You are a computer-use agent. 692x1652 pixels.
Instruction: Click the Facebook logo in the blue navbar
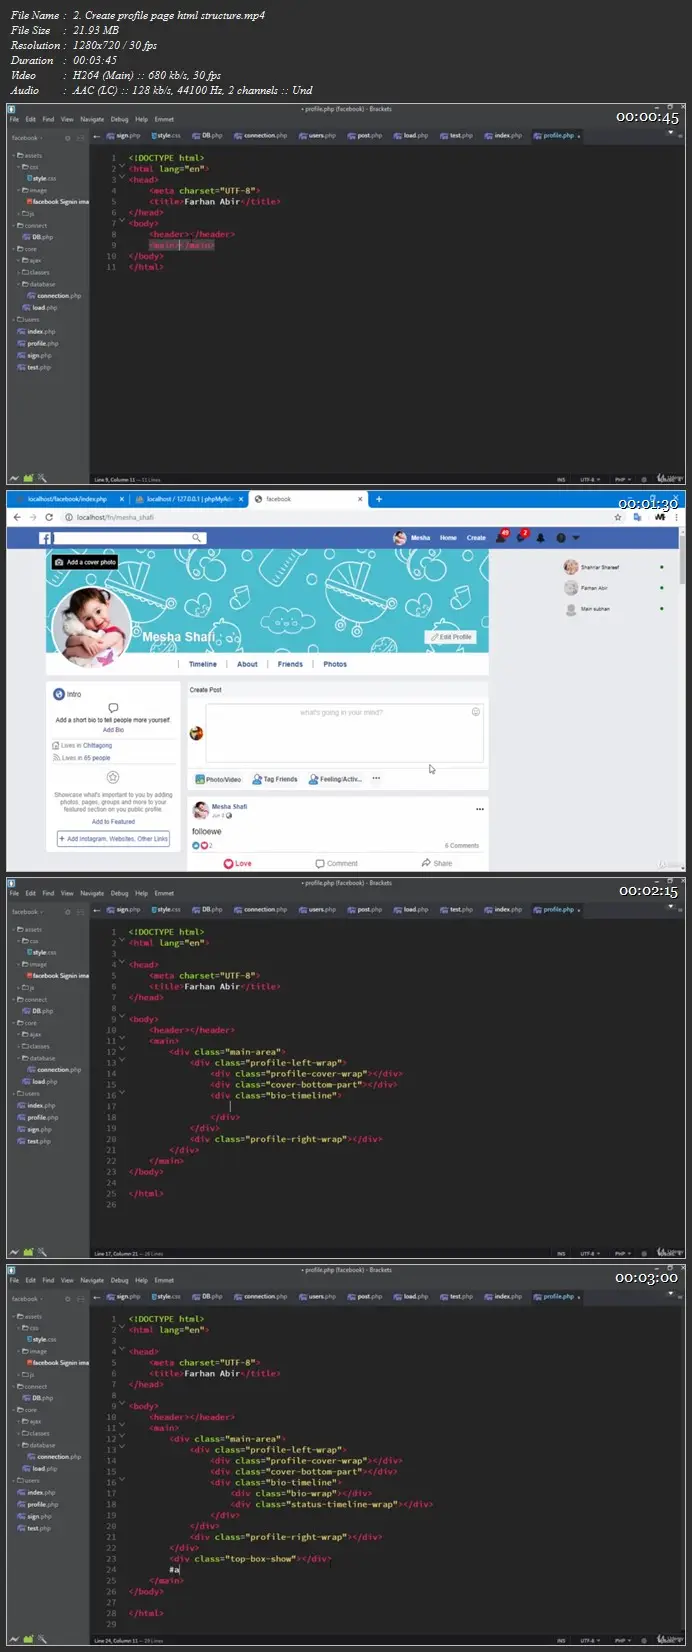tap(46, 538)
